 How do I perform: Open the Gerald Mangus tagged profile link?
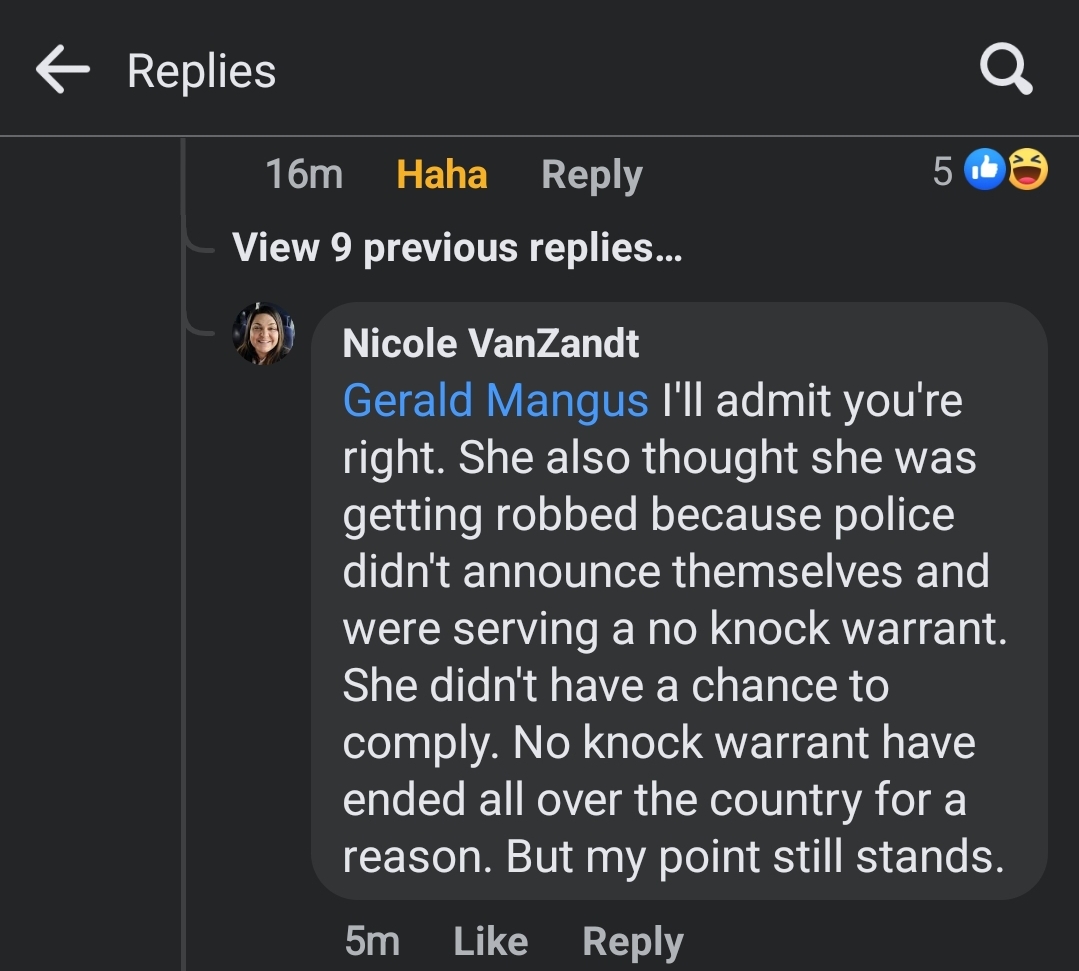(495, 401)
